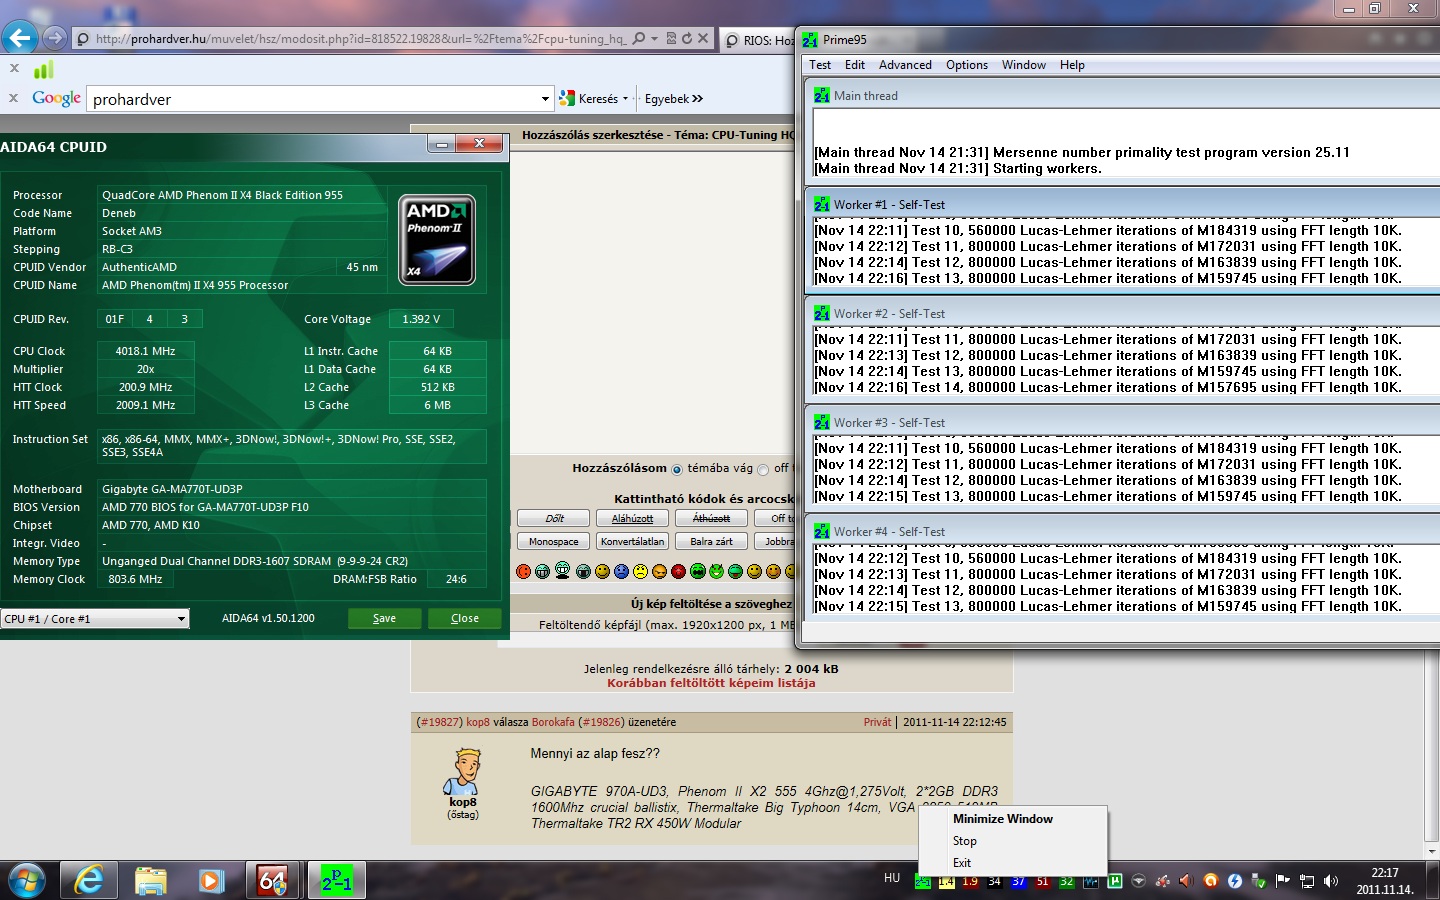This screenshot has width=1440, height=900.
Task: Open the media player taskbar icon
Action: (x=211, y=880)
